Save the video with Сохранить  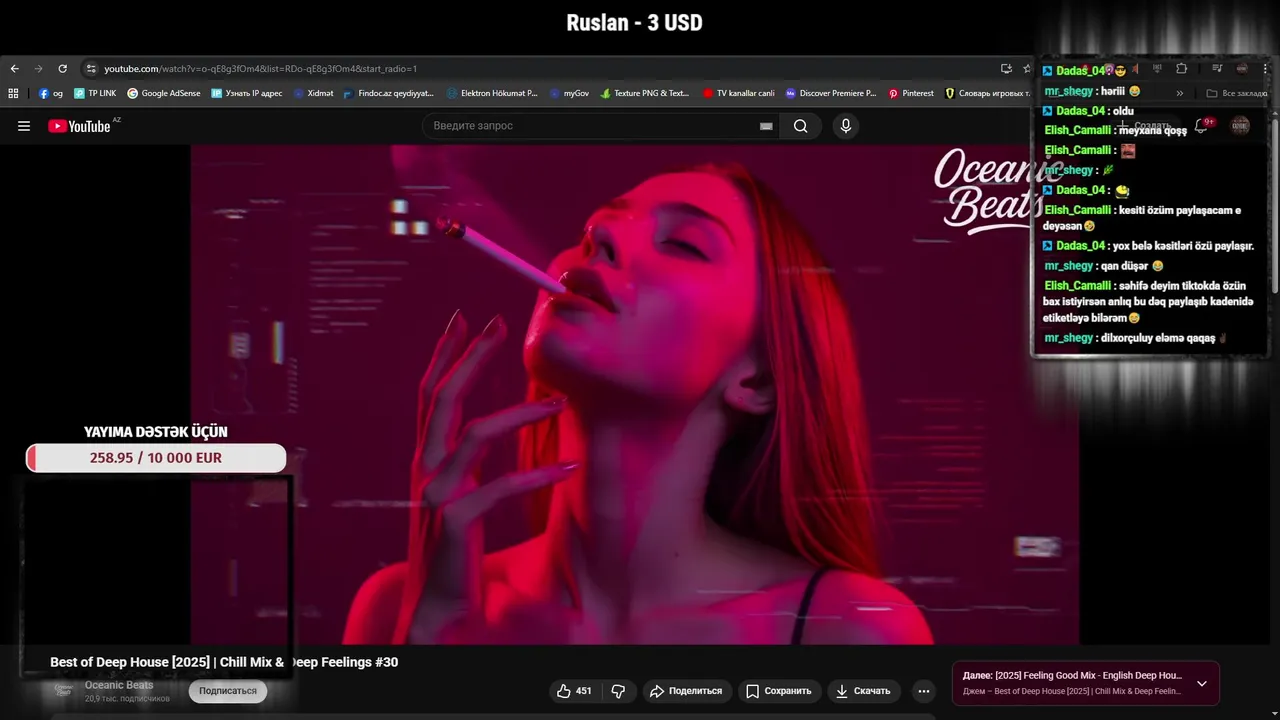[779, 691]
